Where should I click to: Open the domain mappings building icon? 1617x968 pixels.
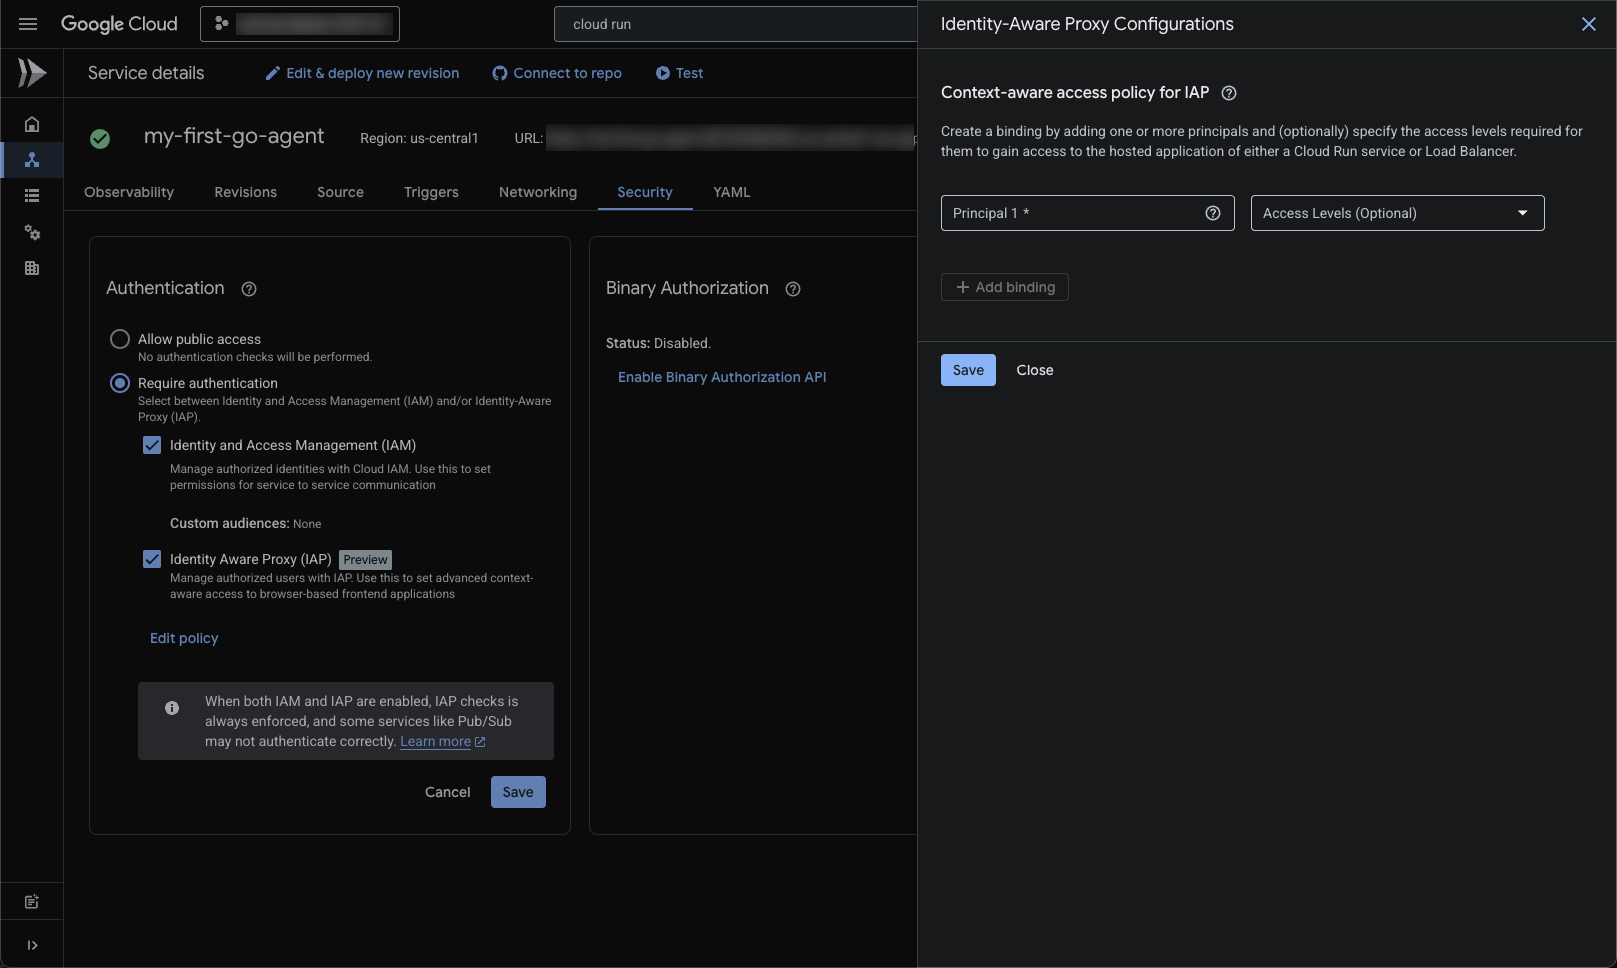coord(31,268)
